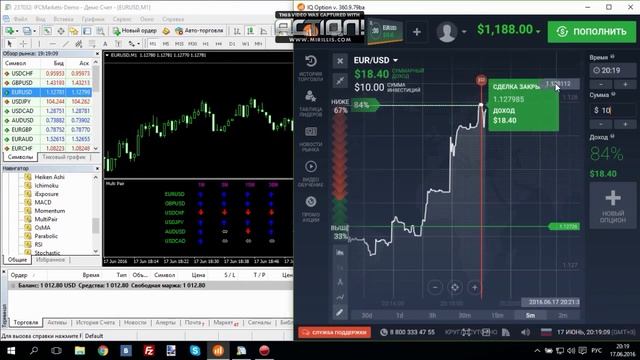Screen dimensions: 640x360
Task: Click the orange support service button
Action: pyautogui.click(x=334, y=332)
